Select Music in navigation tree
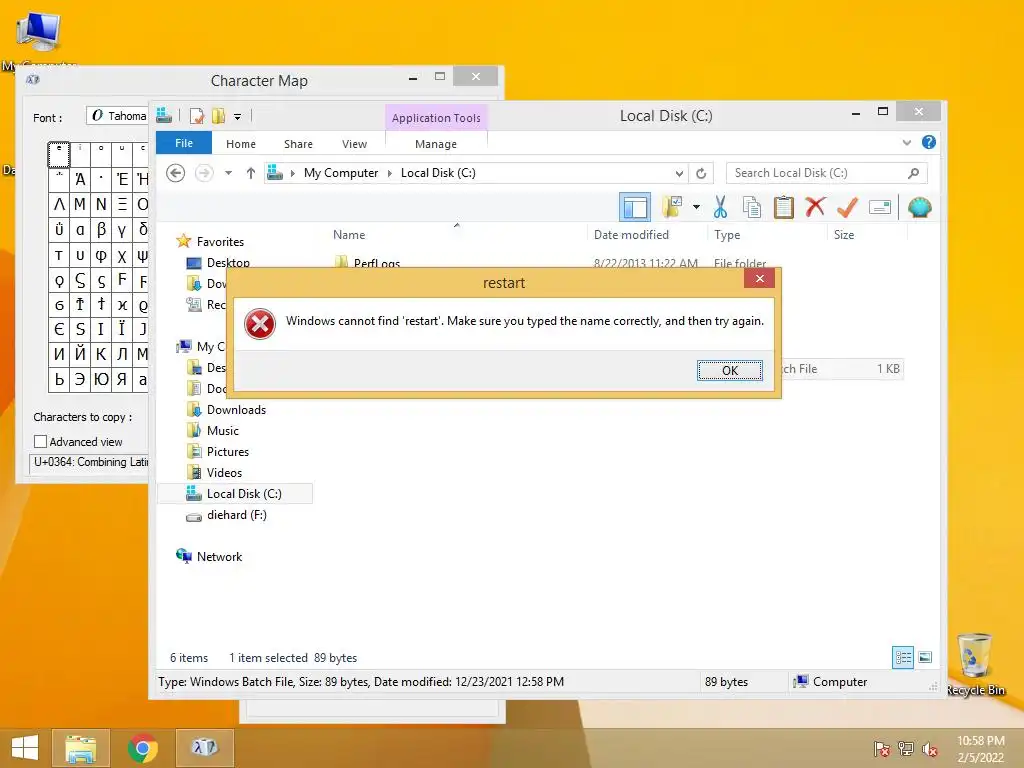Image resolution: width=1024 pixels, height=768 pixels. pos(223,430)
